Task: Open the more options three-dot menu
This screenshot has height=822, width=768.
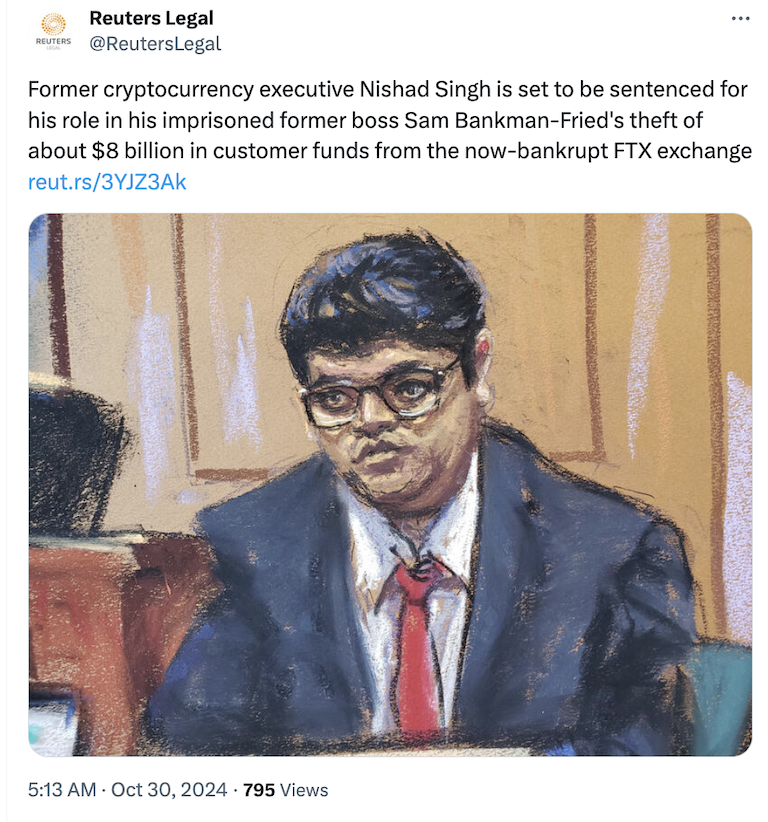Action: 740,19
